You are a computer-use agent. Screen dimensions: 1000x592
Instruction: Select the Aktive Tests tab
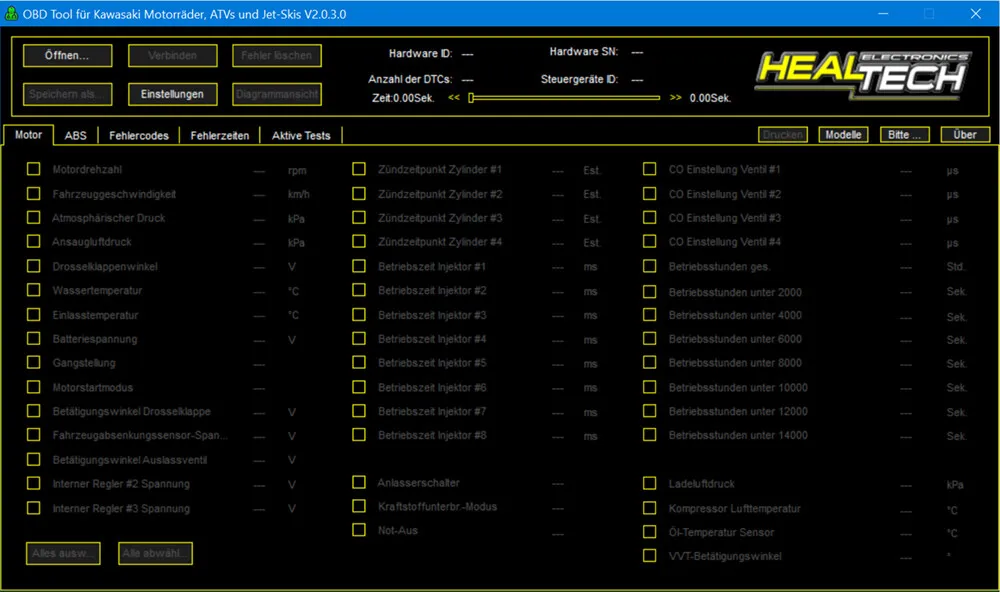(x=301, y=135)
